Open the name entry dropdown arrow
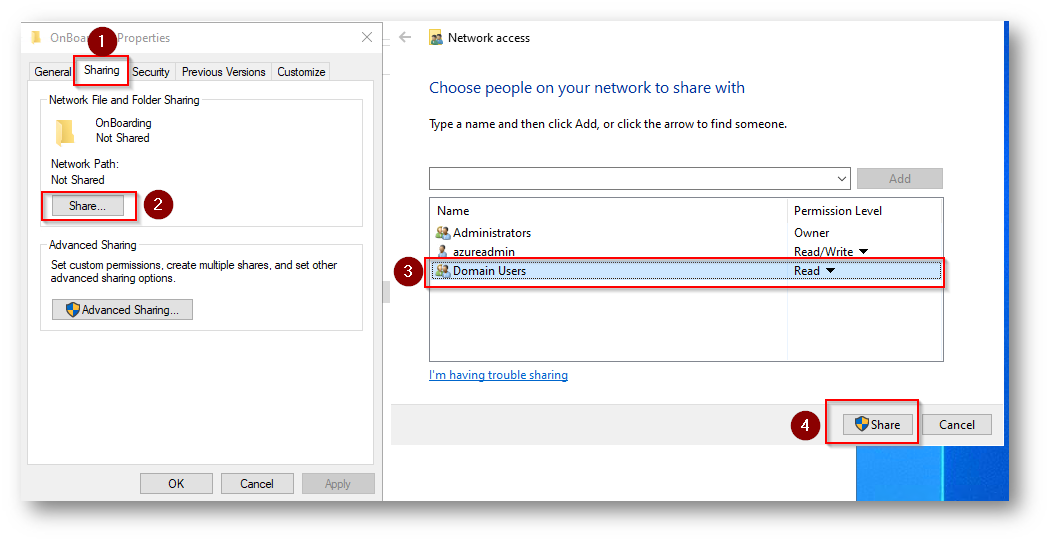 [840, 179]
